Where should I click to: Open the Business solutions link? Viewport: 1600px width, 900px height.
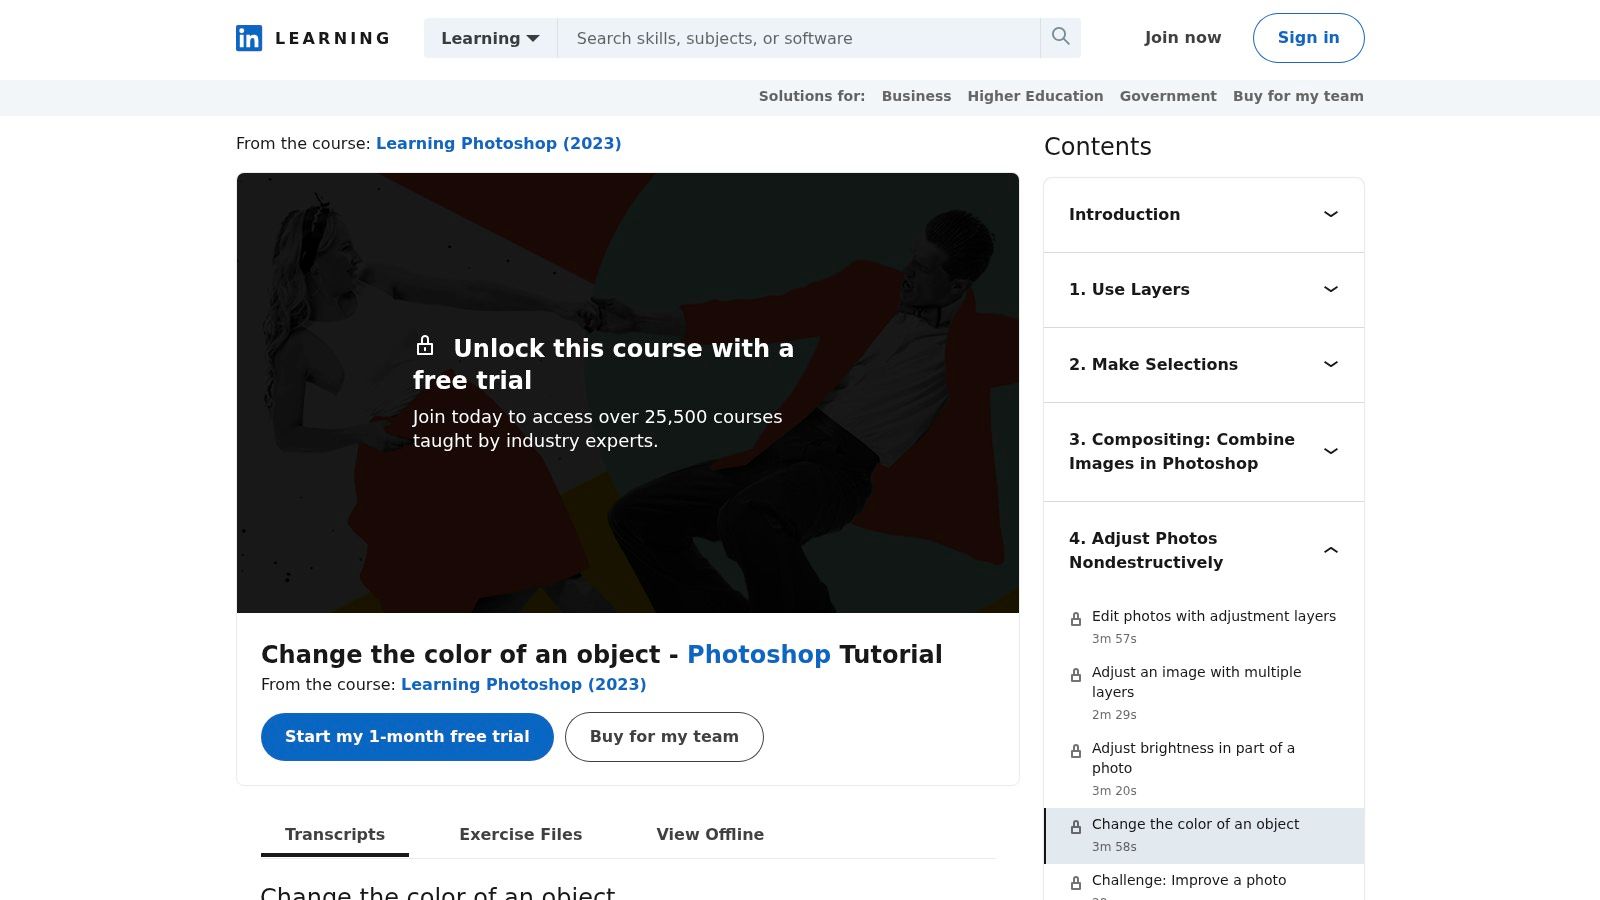click(916, 96)
